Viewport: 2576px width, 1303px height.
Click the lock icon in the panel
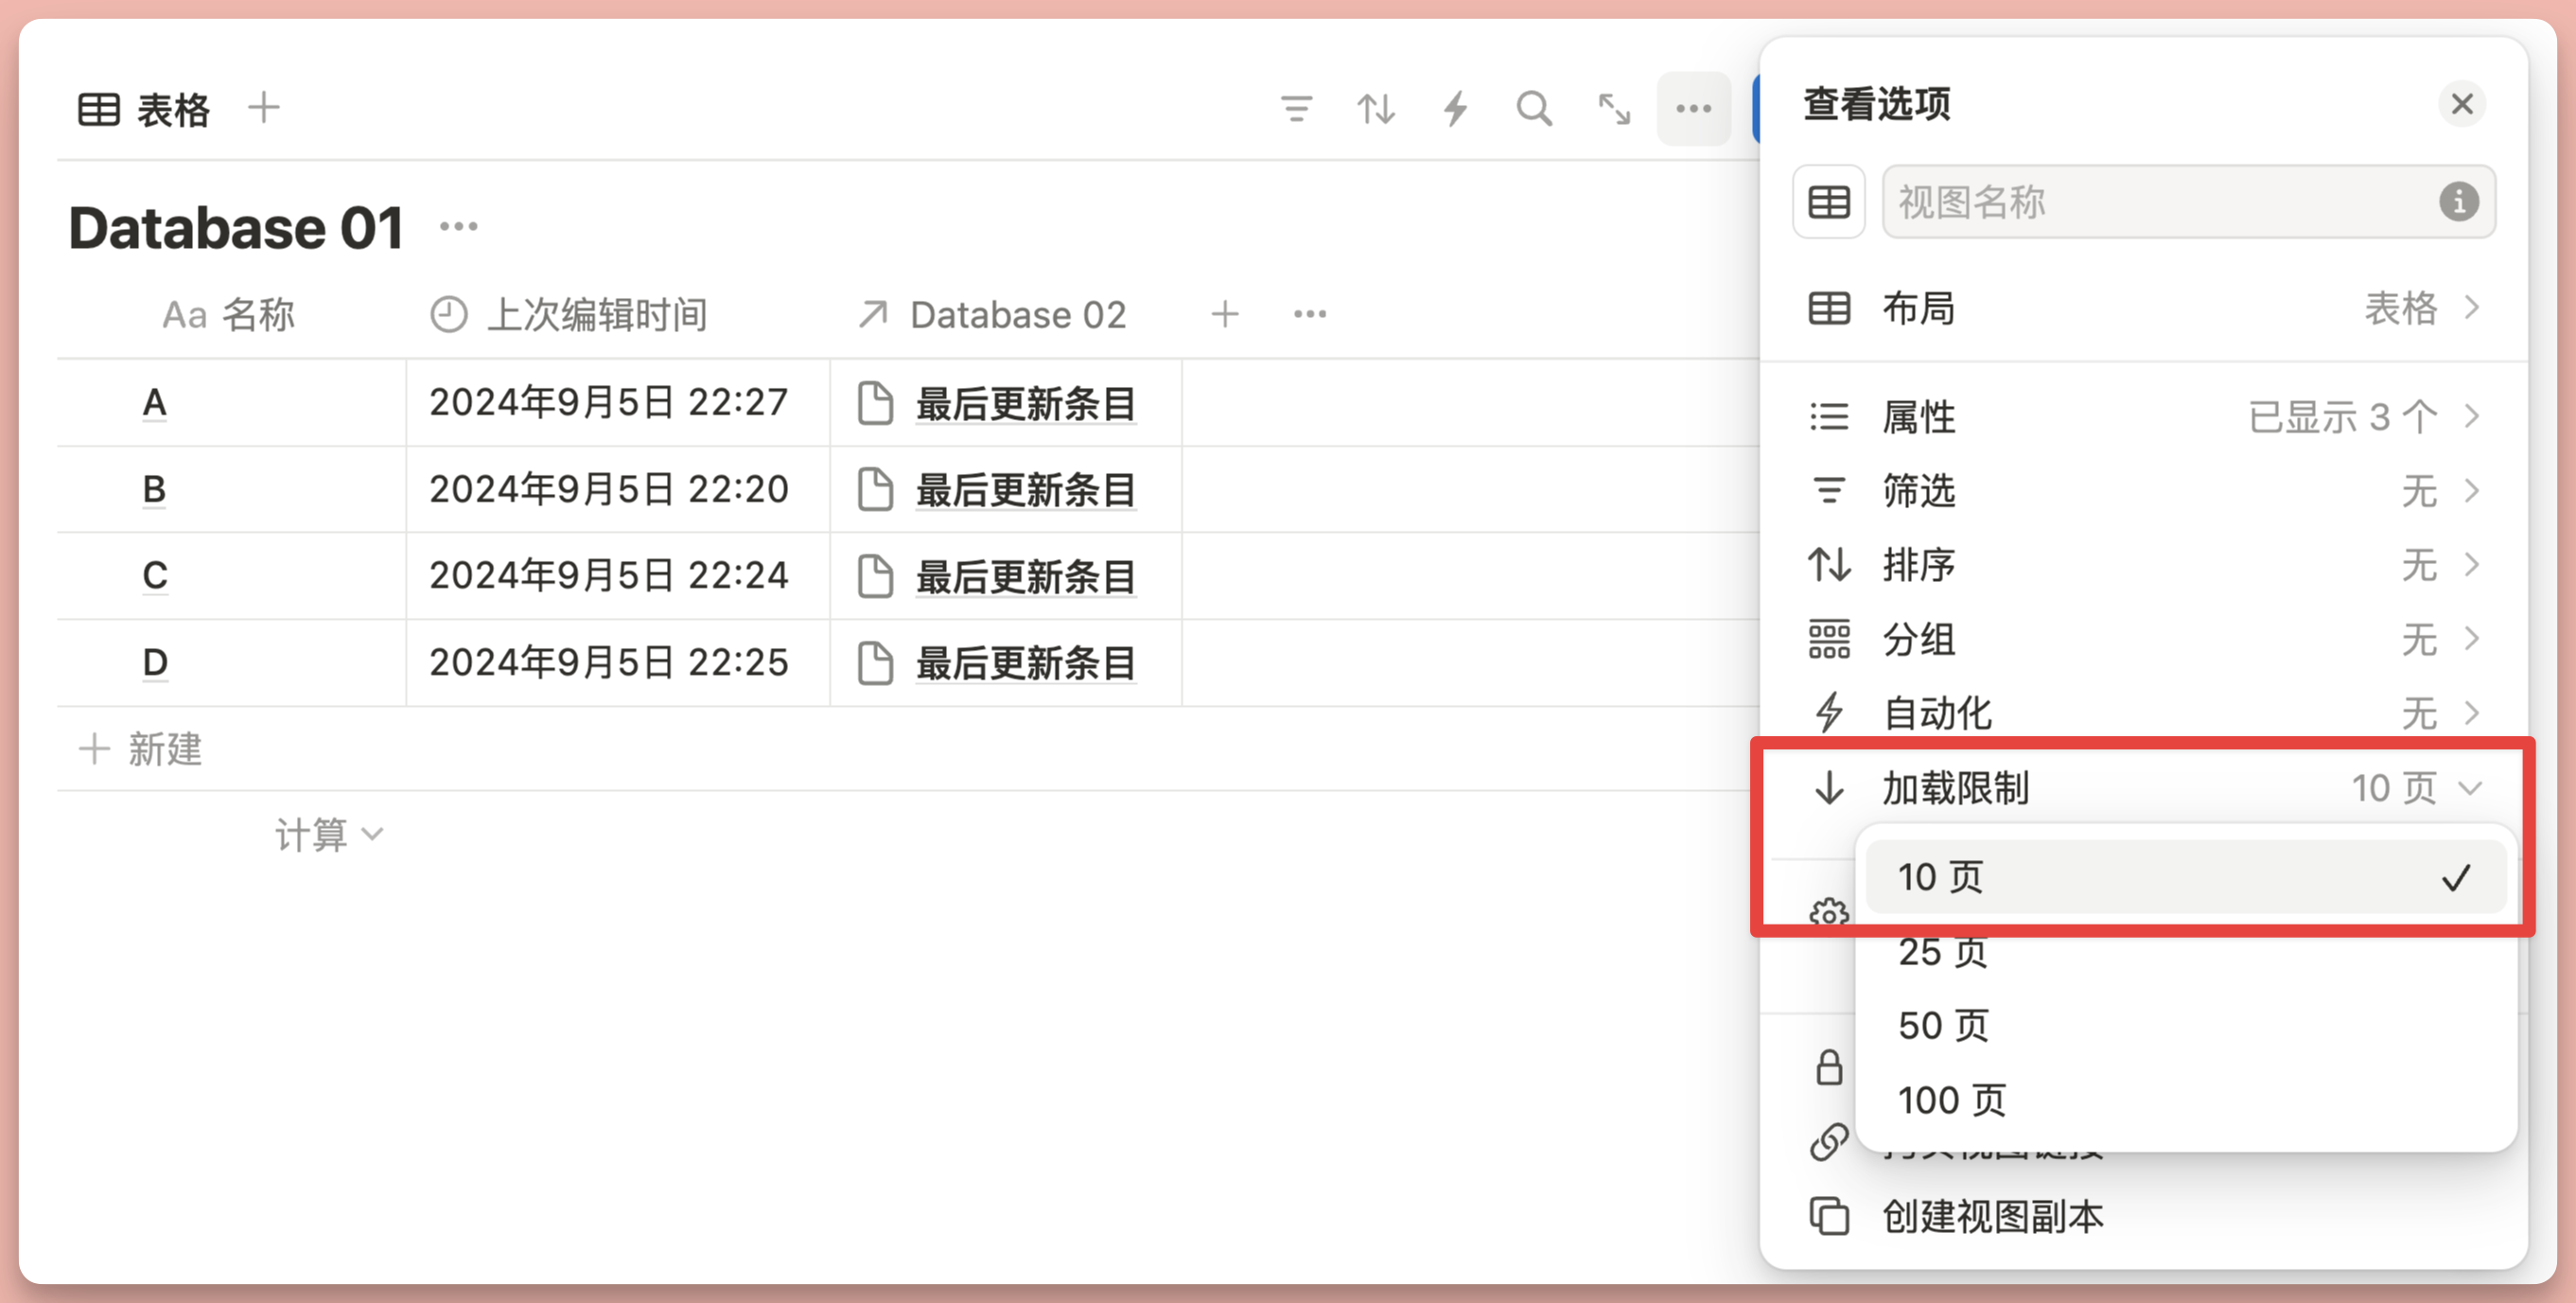point(1829,1067)
